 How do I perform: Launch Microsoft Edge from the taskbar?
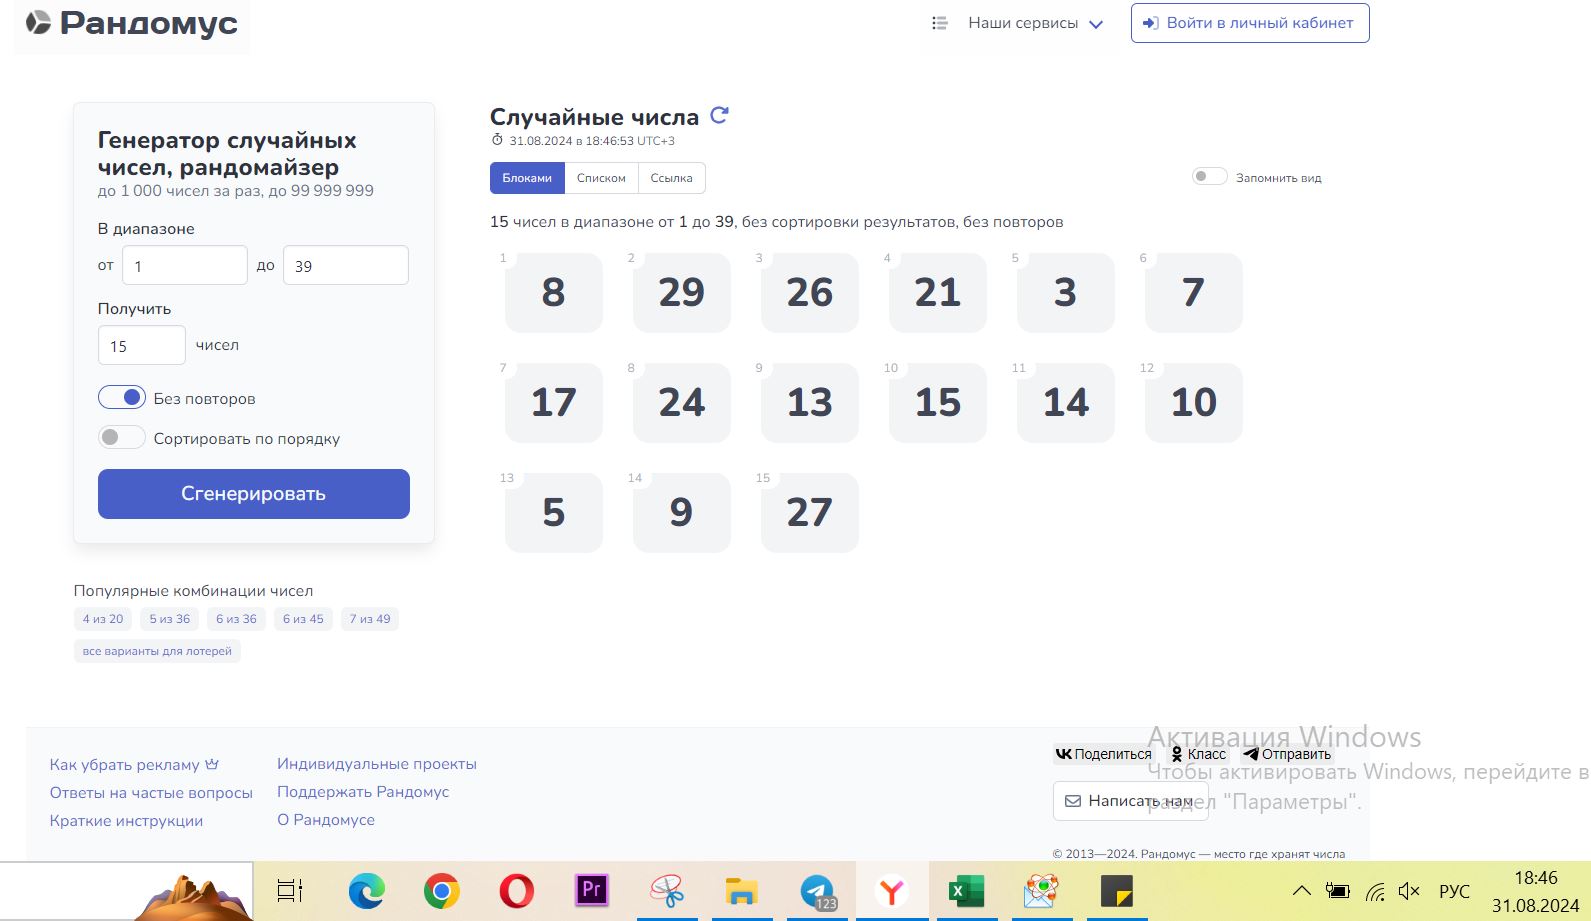pos(366,890)
